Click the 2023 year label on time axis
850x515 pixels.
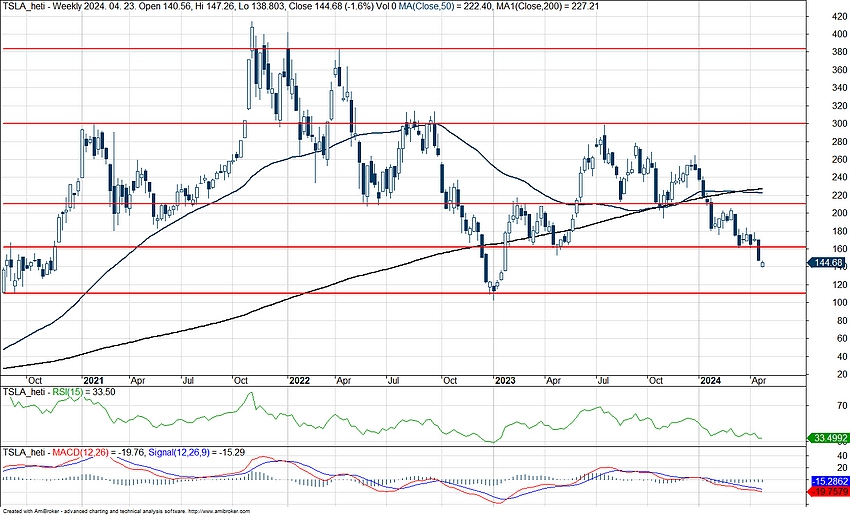(x=505, y=381)
